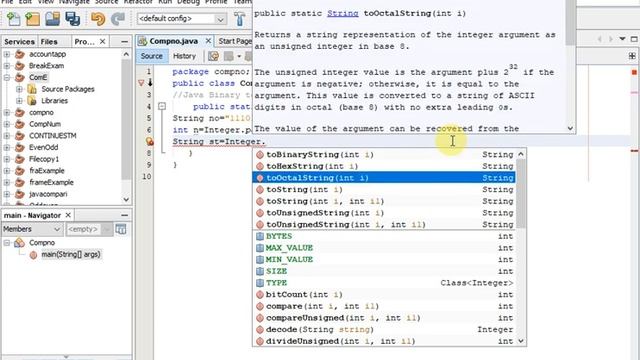Click the Source Packages folder icon
This screenshot has height=360, width=640.
point(32,89)
